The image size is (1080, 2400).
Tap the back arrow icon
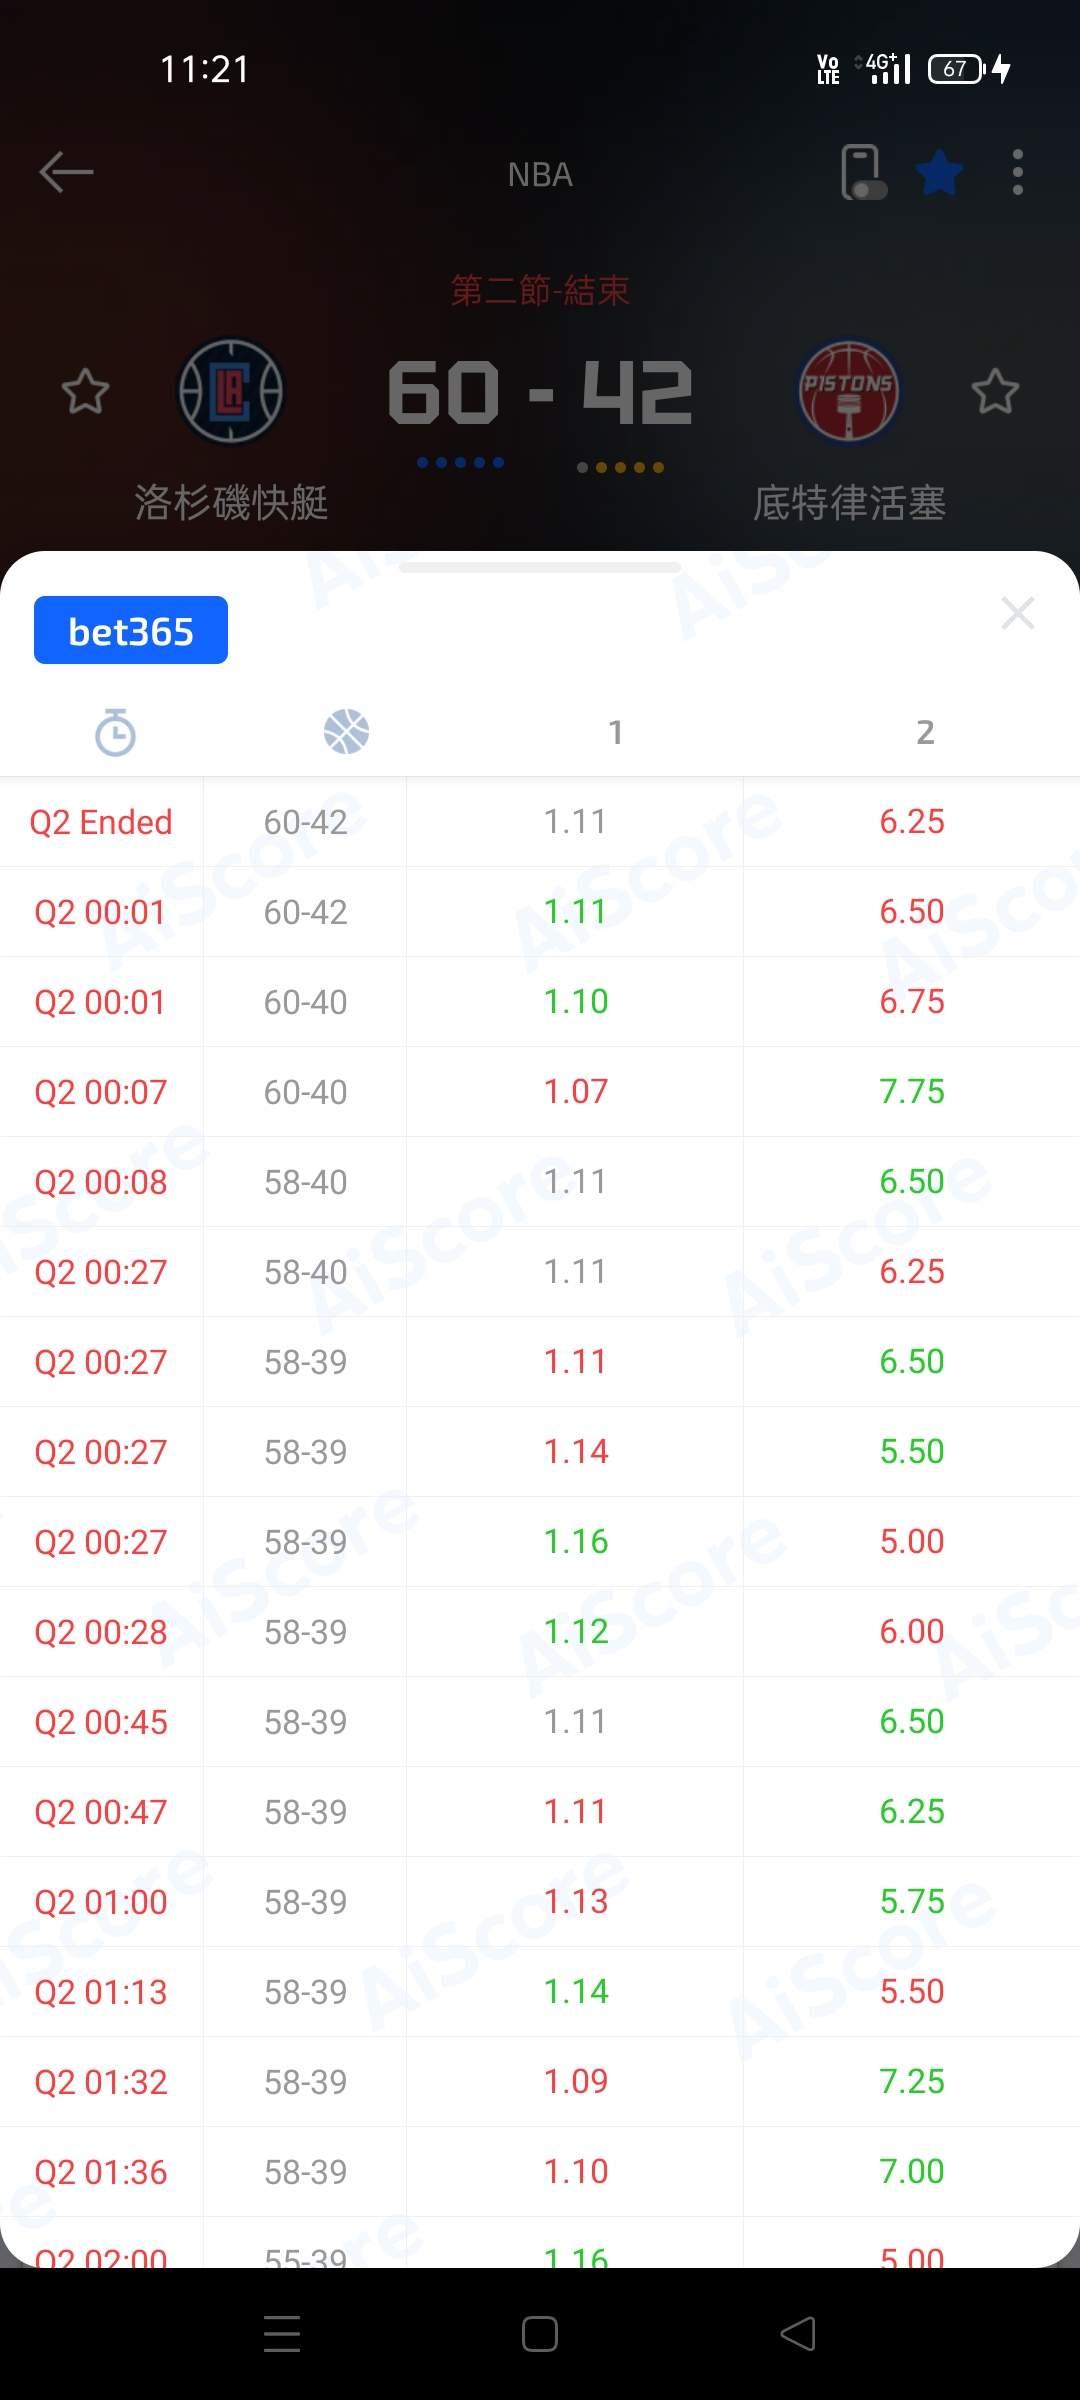tap(66, 172)
